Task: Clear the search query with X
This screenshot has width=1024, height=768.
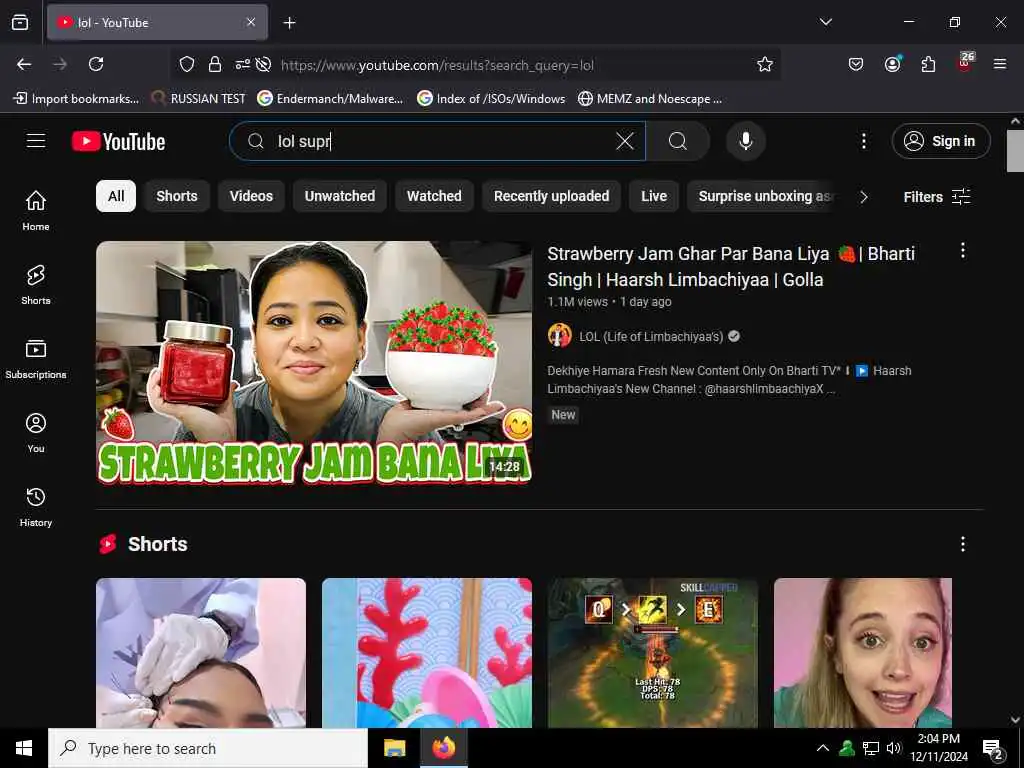Action: (x=625, y=141)
